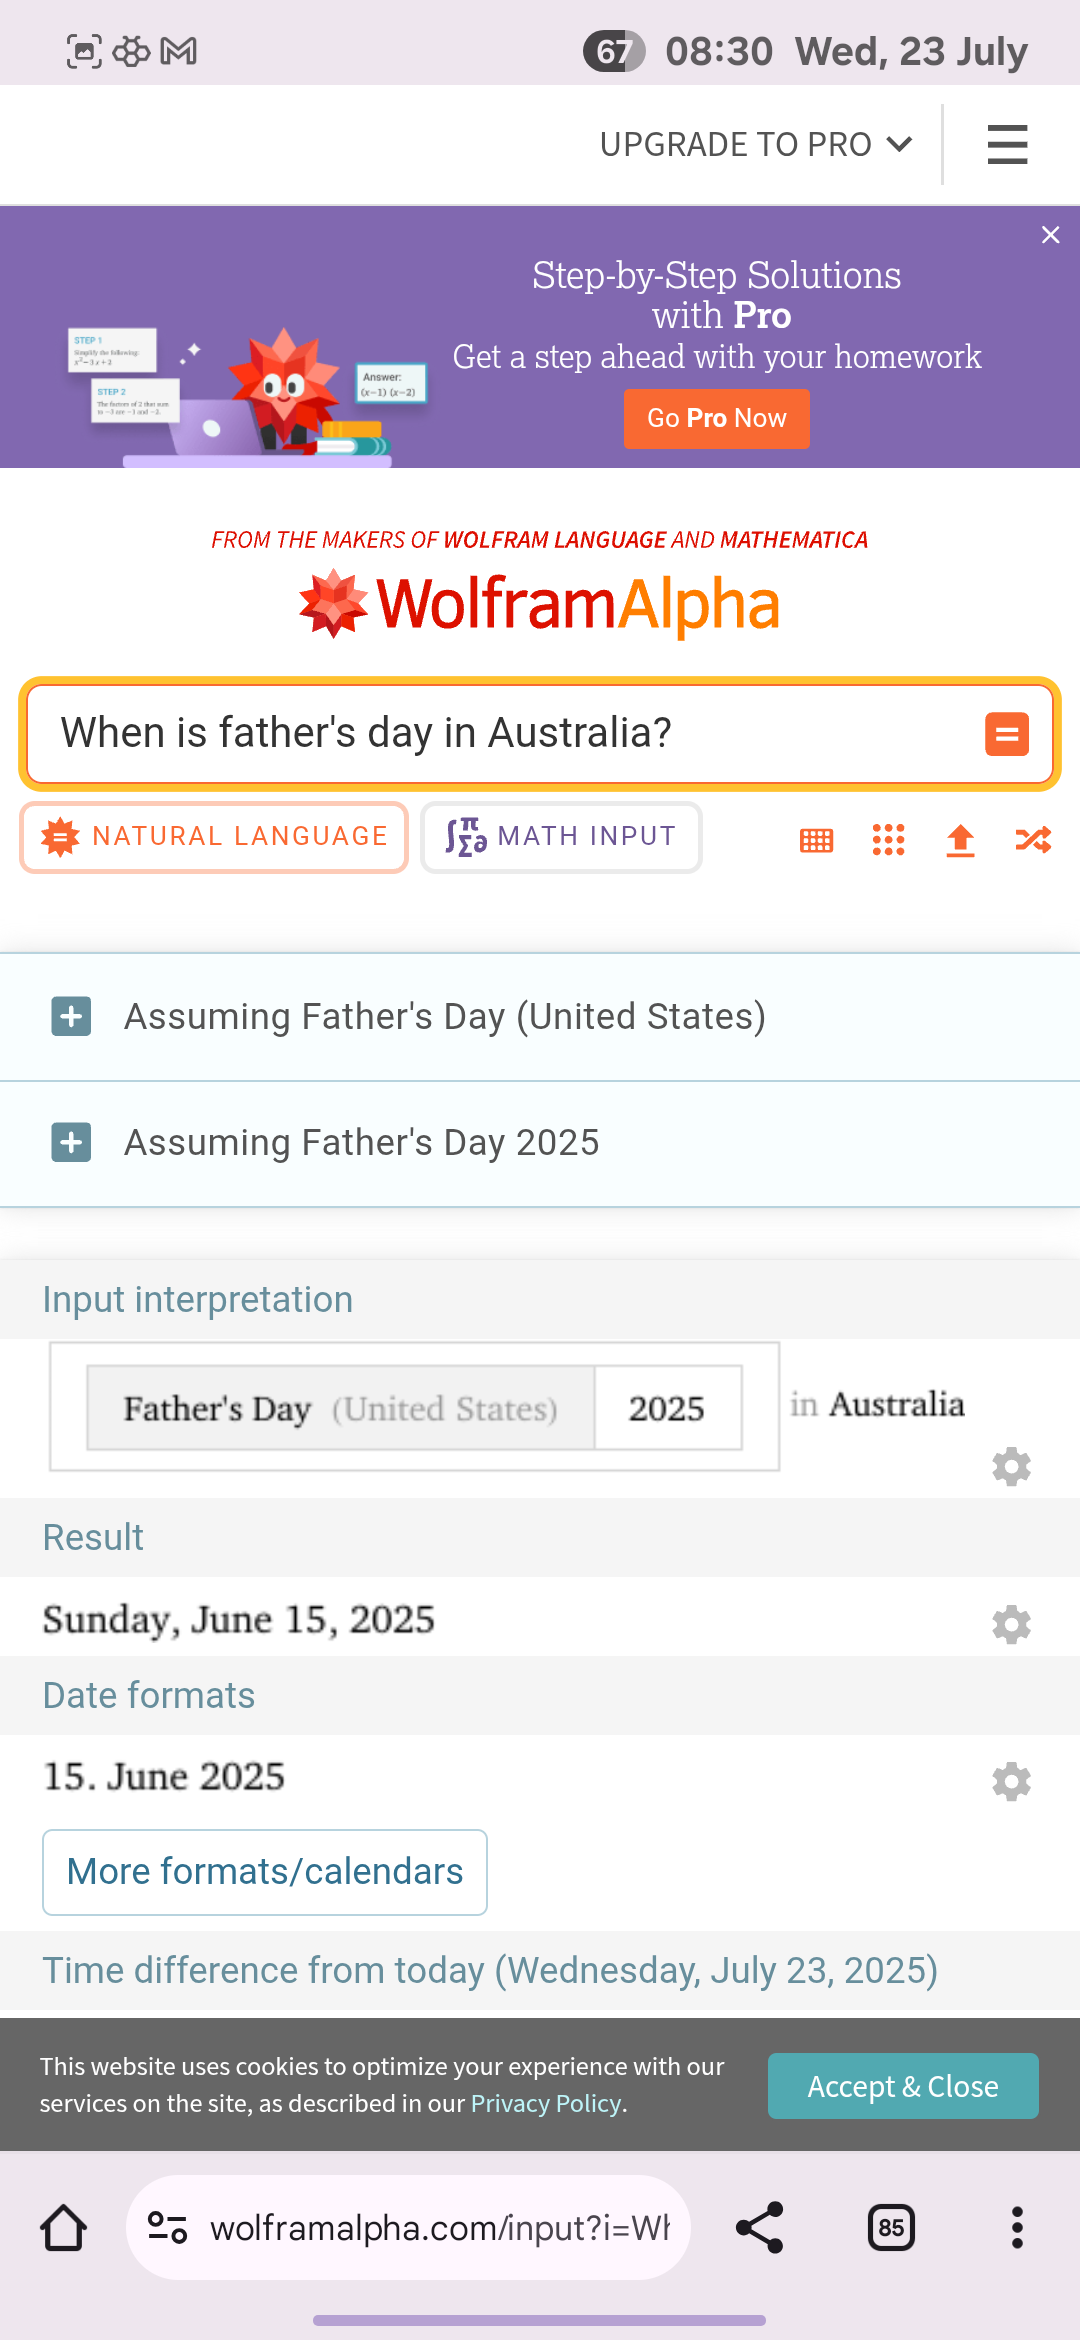Viewport: 1080px width, 2340px height.
Task: Open the hamburger menu
Action: point(1007,145)
